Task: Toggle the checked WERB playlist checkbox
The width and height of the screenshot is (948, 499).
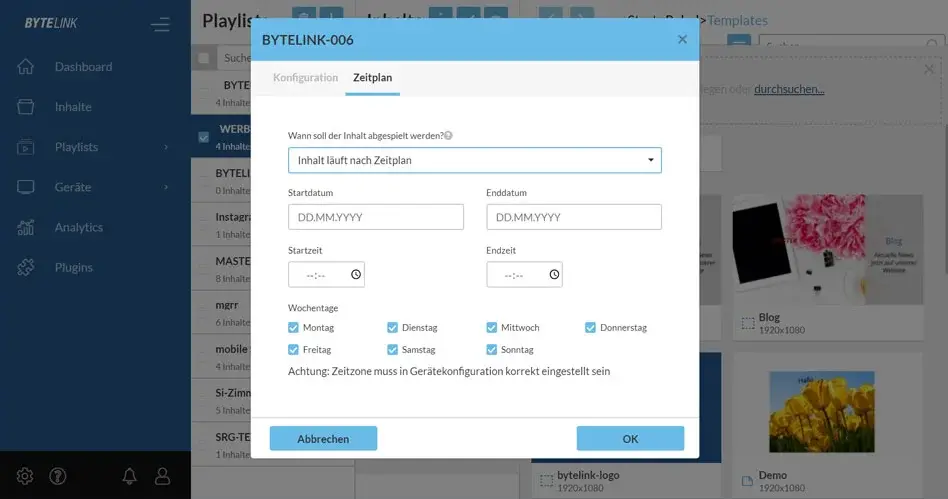Action: [x=204, y=137]
